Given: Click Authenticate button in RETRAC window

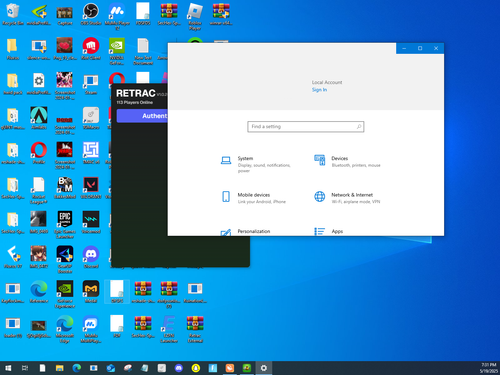Looking at the screenshot, I should [142, 116].
